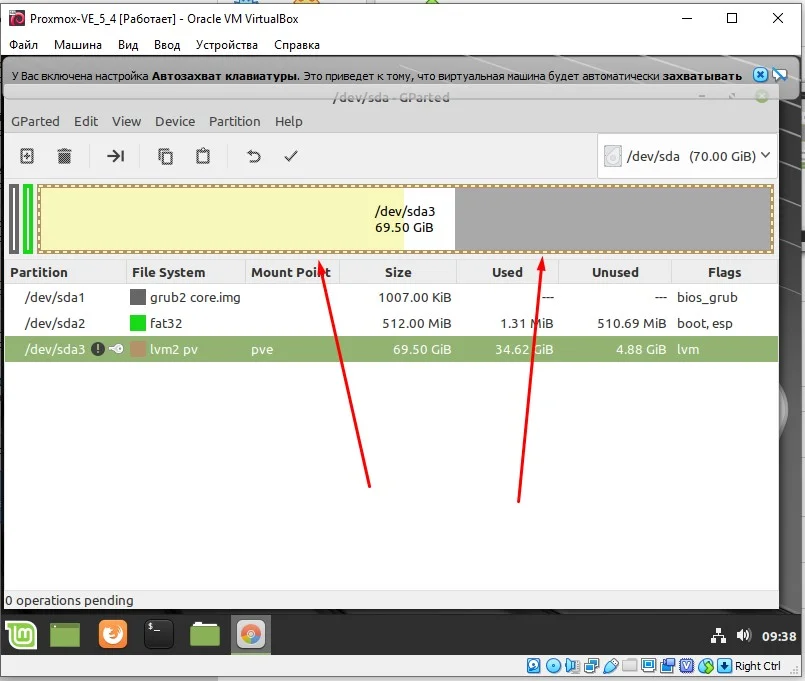The image size is (805, 681).
Task: Open the Edit menu
Action: (x=86, y=122)
